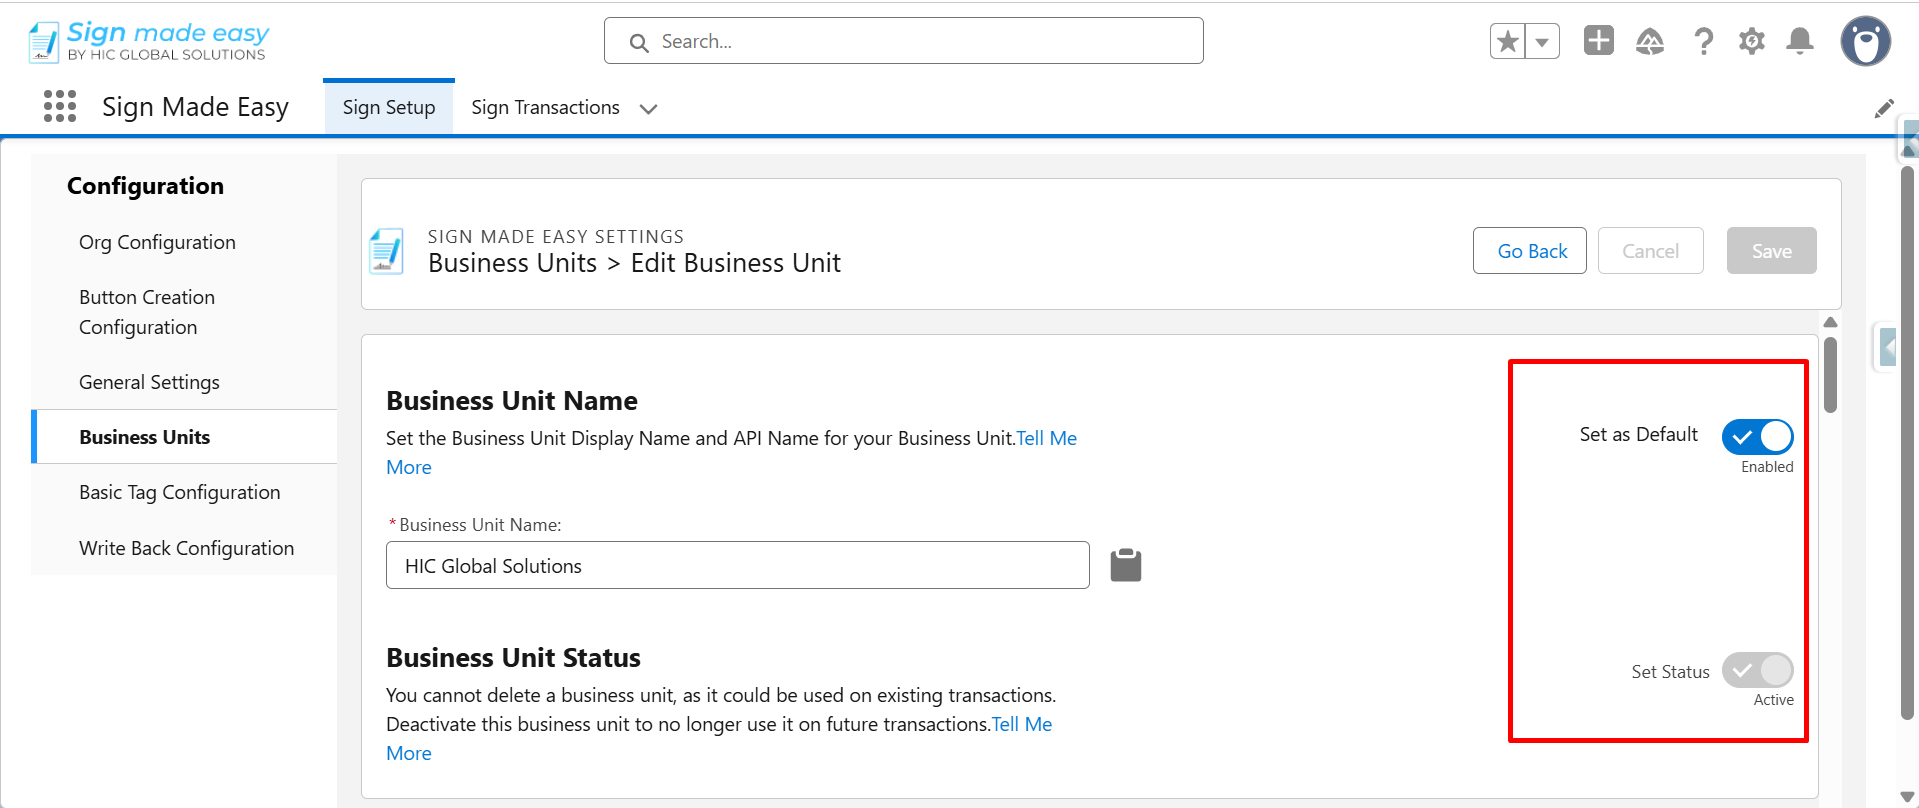
Task: Click the Cancel button
Action: pyautogui.click(x=1650, y=251)
